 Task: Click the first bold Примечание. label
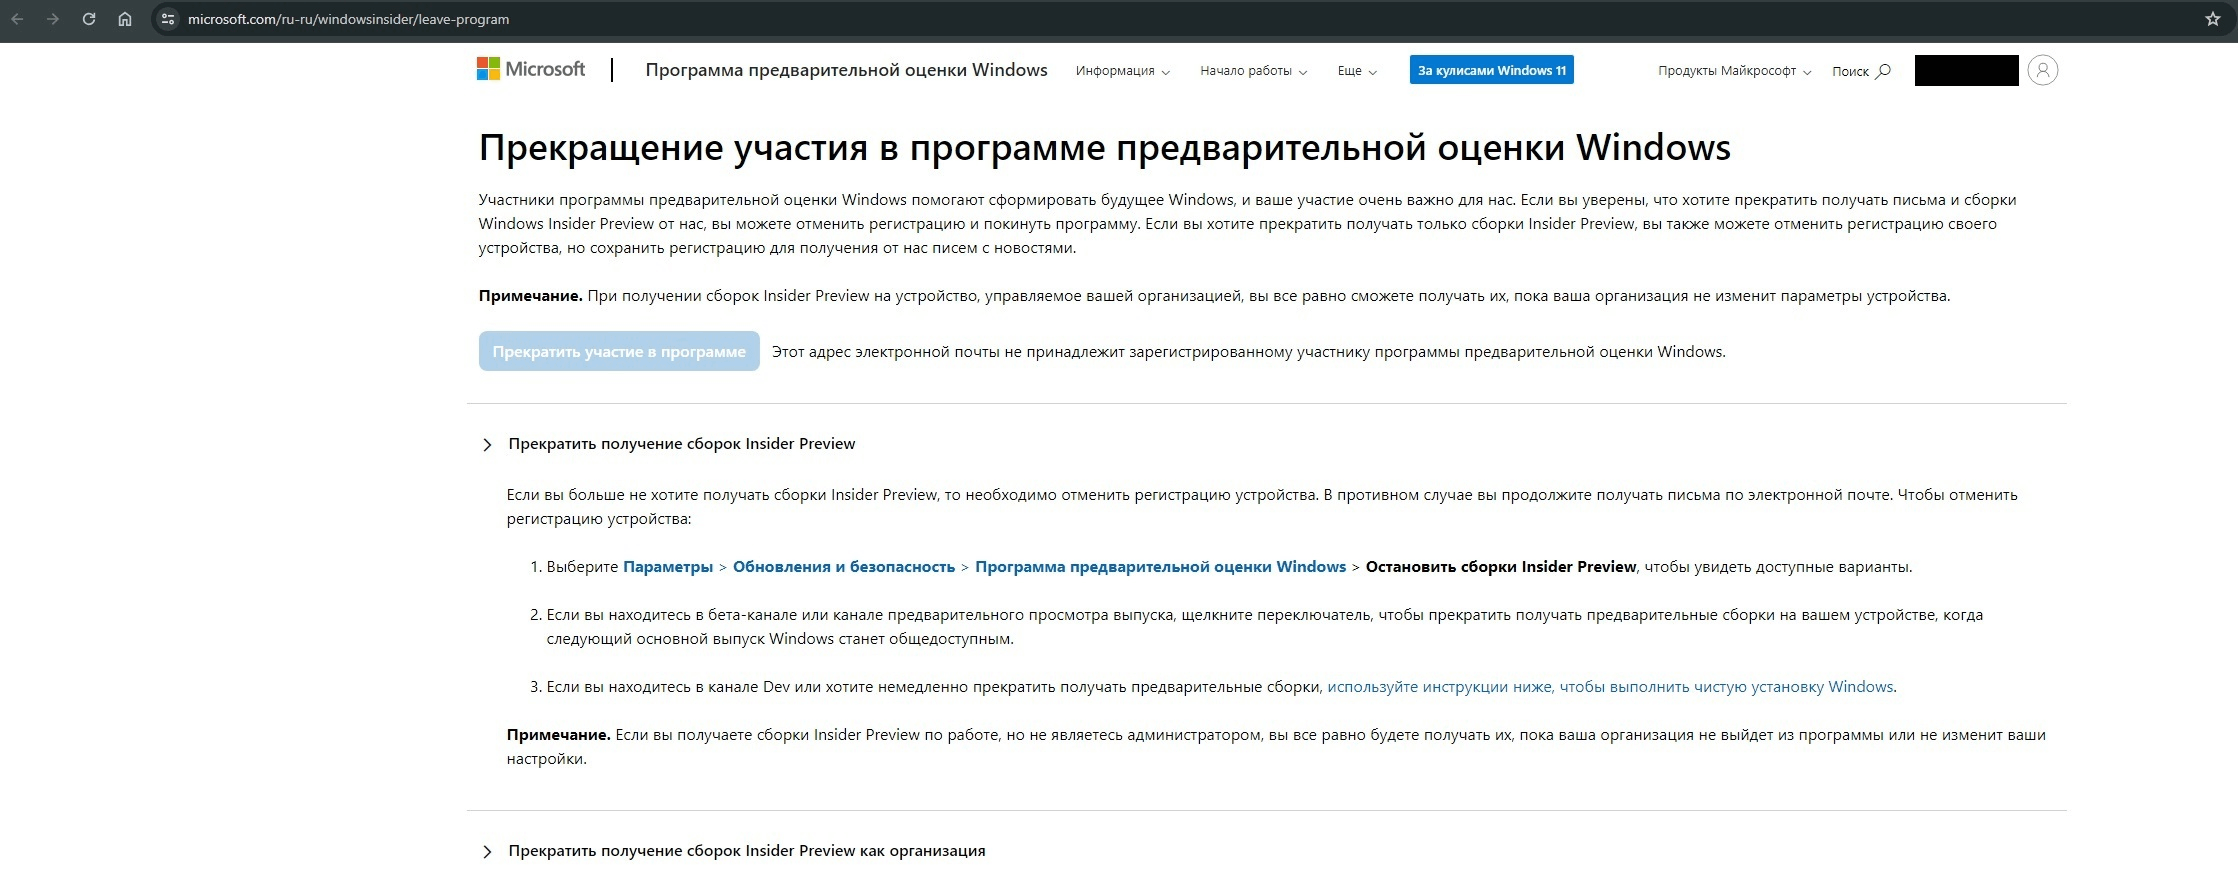click(530, 296)
